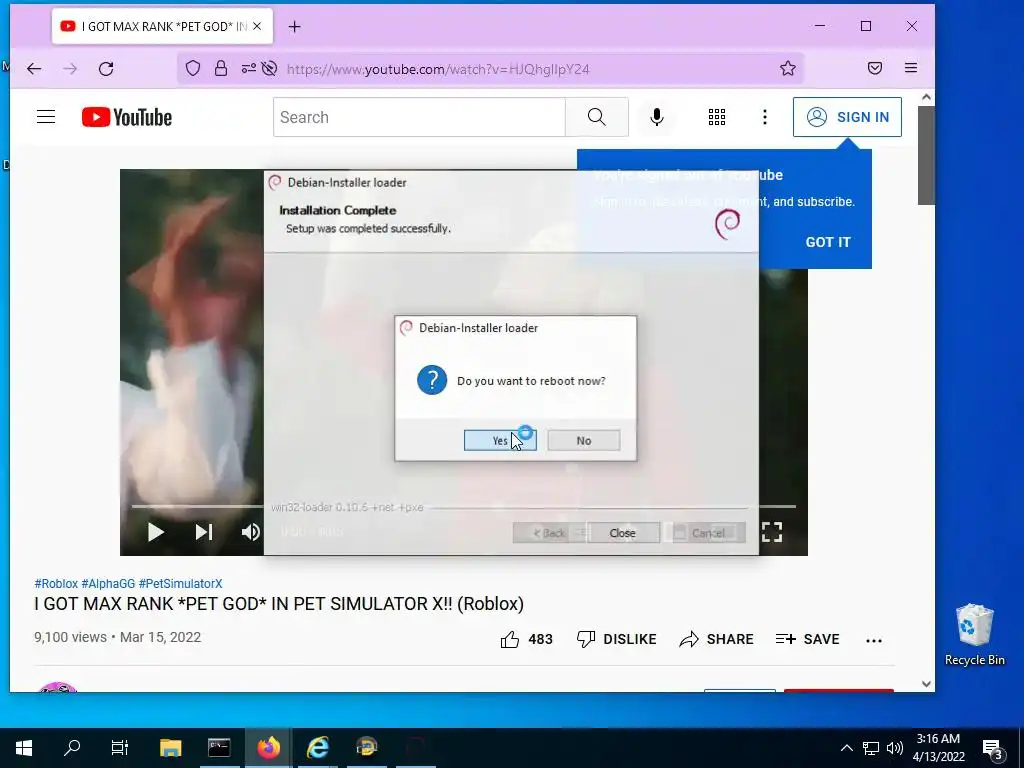Dismiss YouTube sign-out notice with GOT IT

click(827, 242)
